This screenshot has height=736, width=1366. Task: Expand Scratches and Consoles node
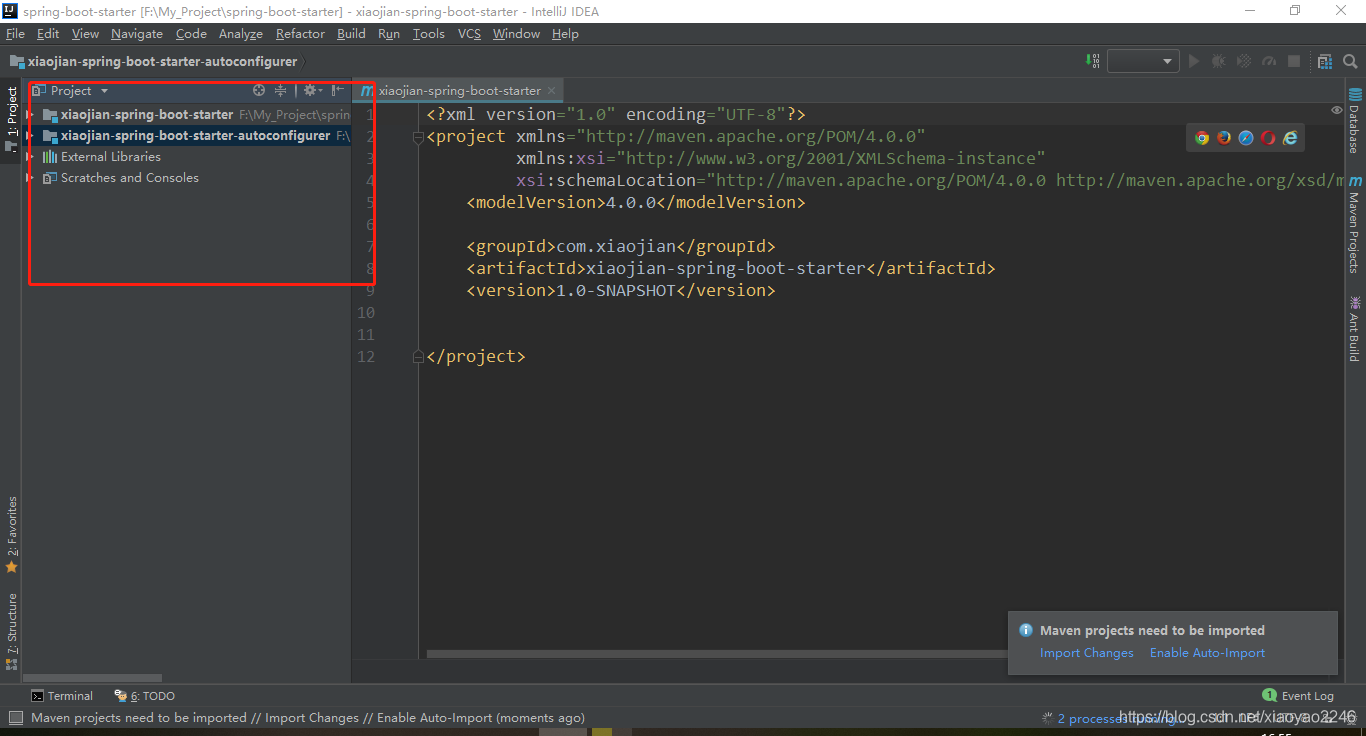pyautogui.click(x=31, y=178)
